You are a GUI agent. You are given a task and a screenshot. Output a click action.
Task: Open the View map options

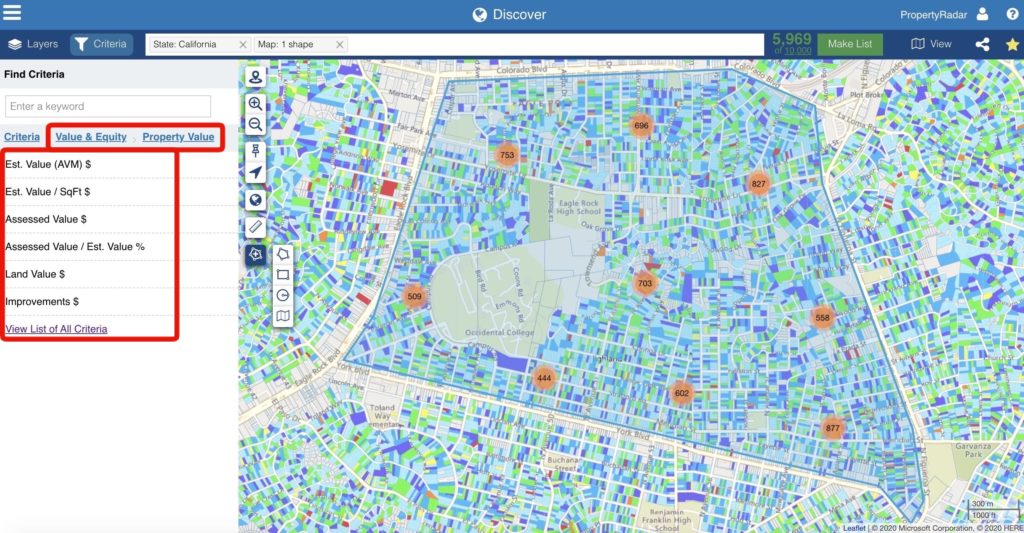pyautogui.click(x=931, y=44)
